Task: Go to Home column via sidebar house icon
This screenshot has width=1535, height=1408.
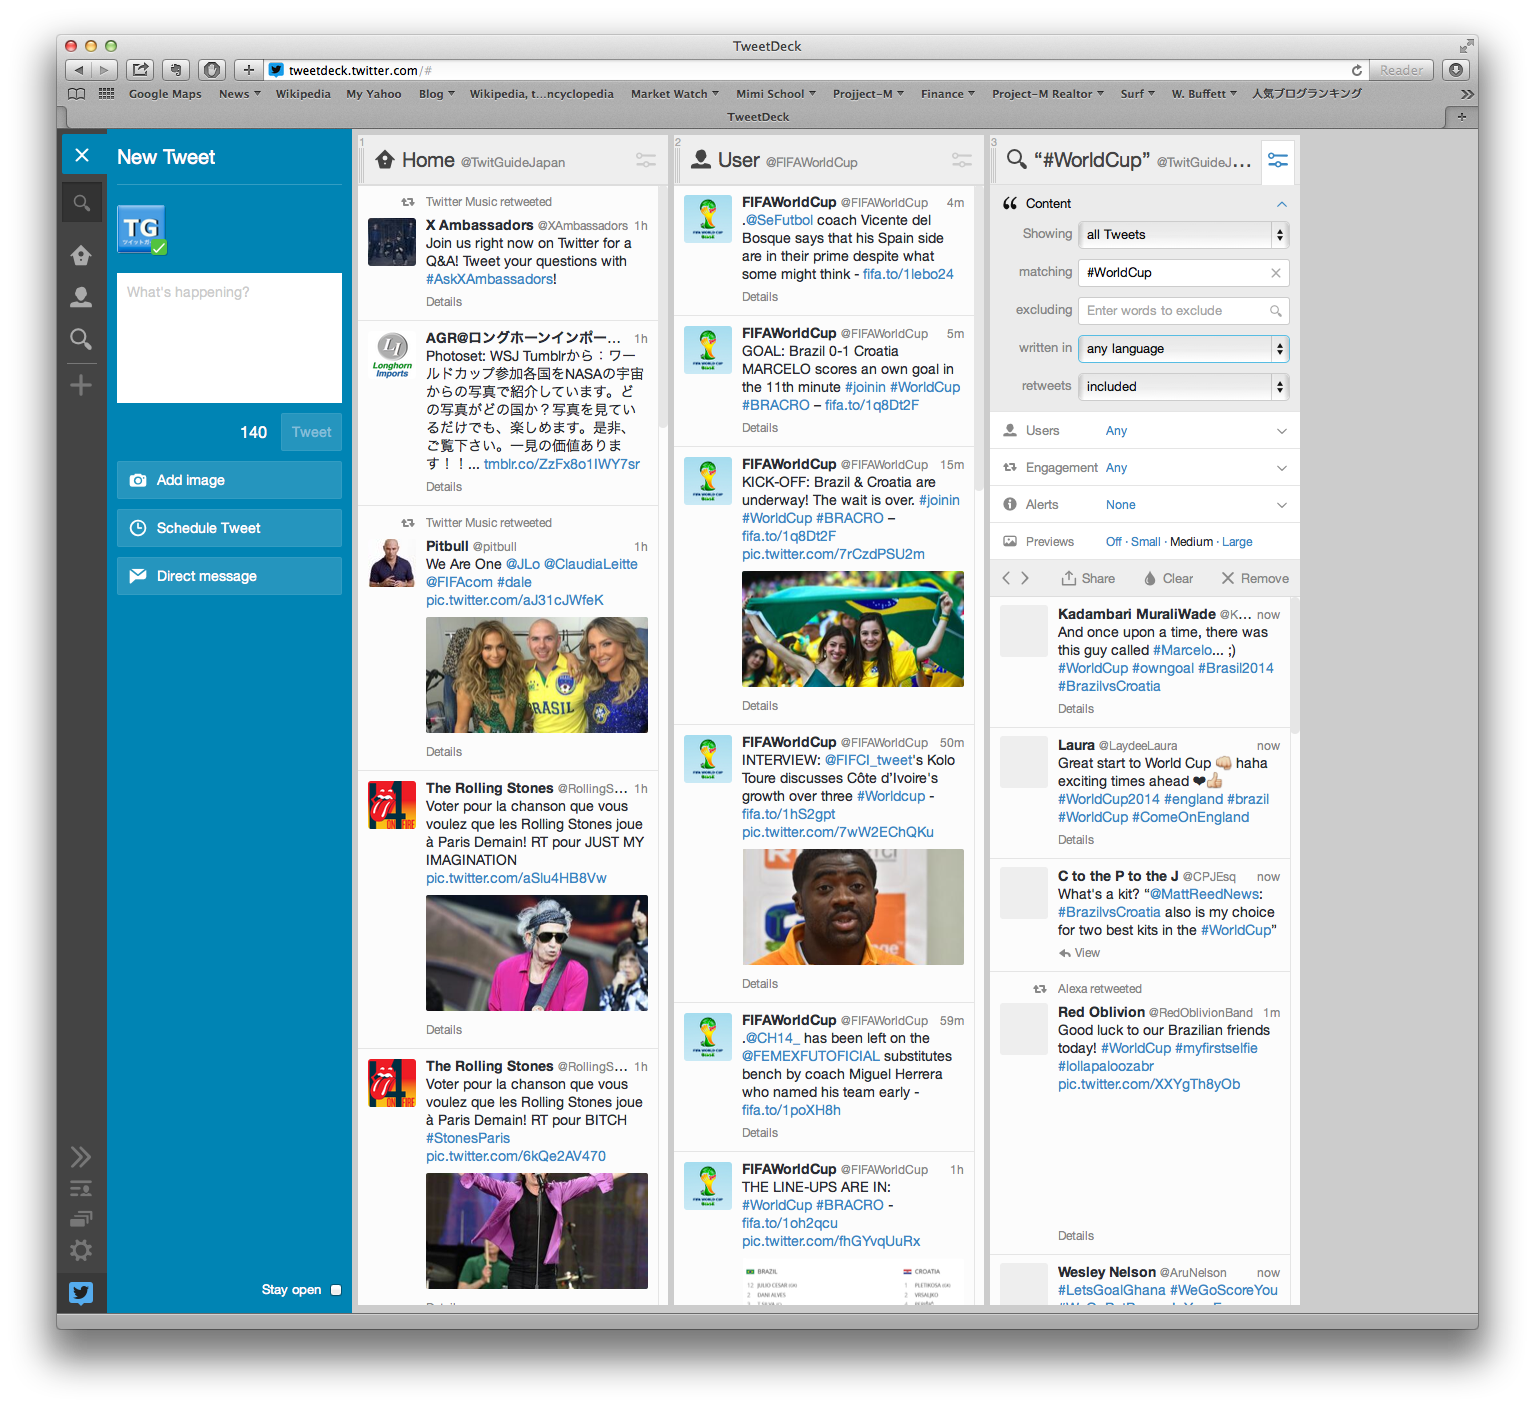Action: click(x=81, y=255)
